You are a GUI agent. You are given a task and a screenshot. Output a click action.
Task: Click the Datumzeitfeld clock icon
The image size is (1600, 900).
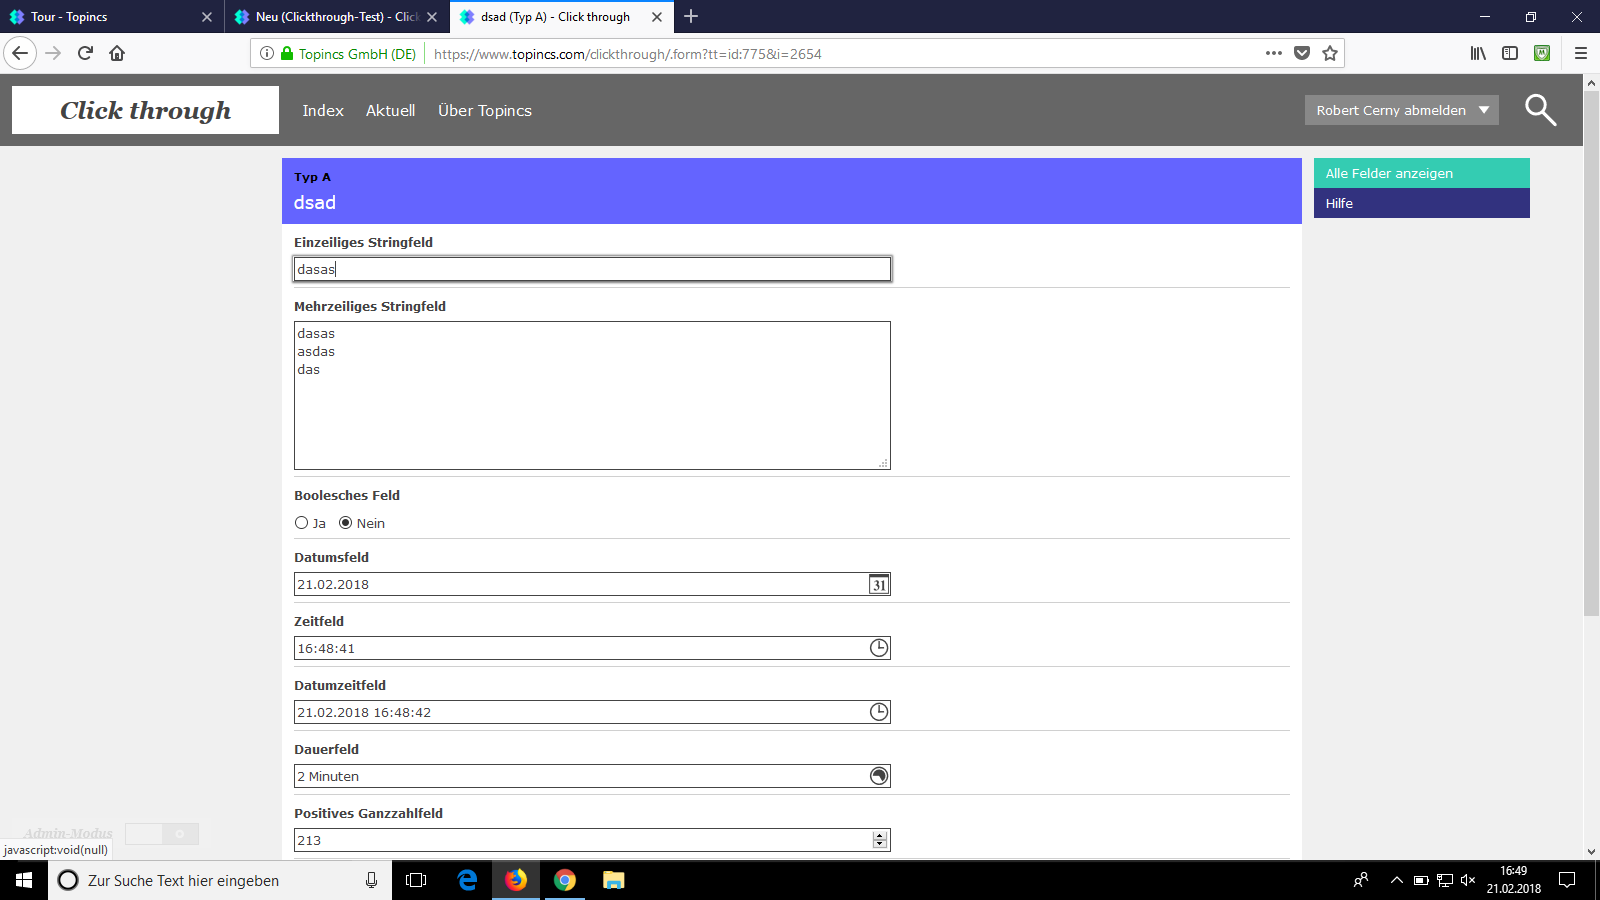[x=878, y=712]
